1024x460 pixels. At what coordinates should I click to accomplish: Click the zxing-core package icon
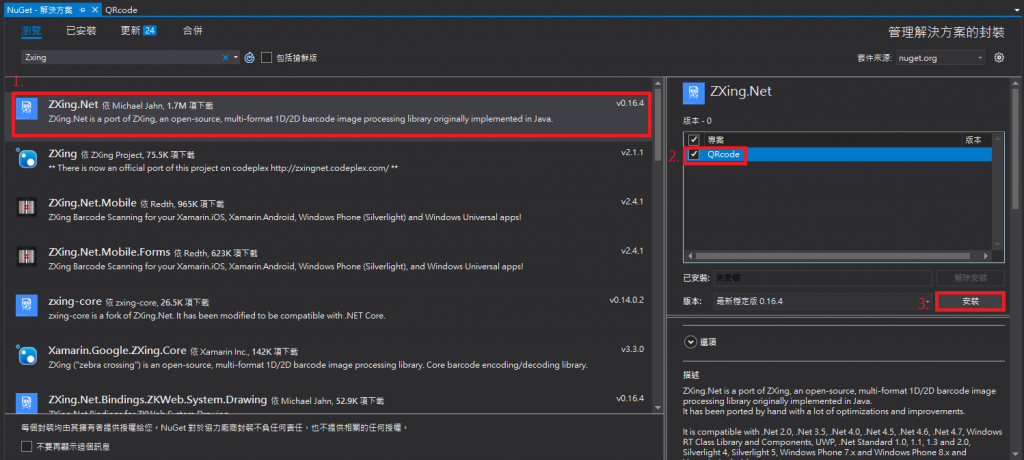(x=27, y=305)
